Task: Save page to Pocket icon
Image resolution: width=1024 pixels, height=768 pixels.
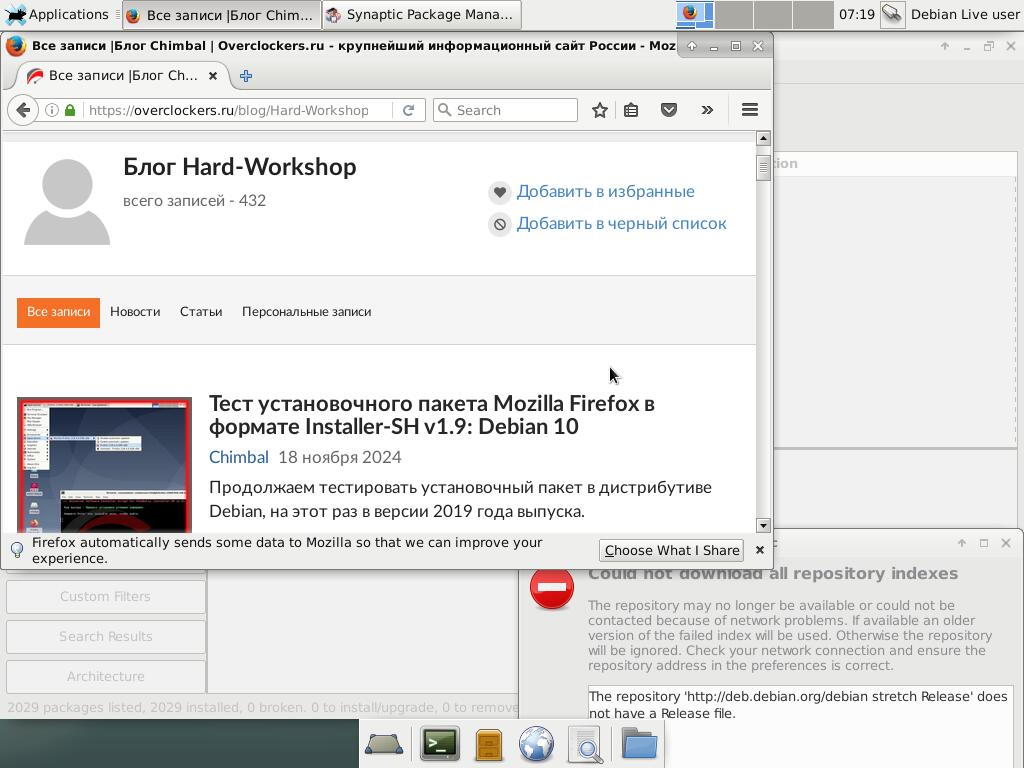Action: point(669,110)
